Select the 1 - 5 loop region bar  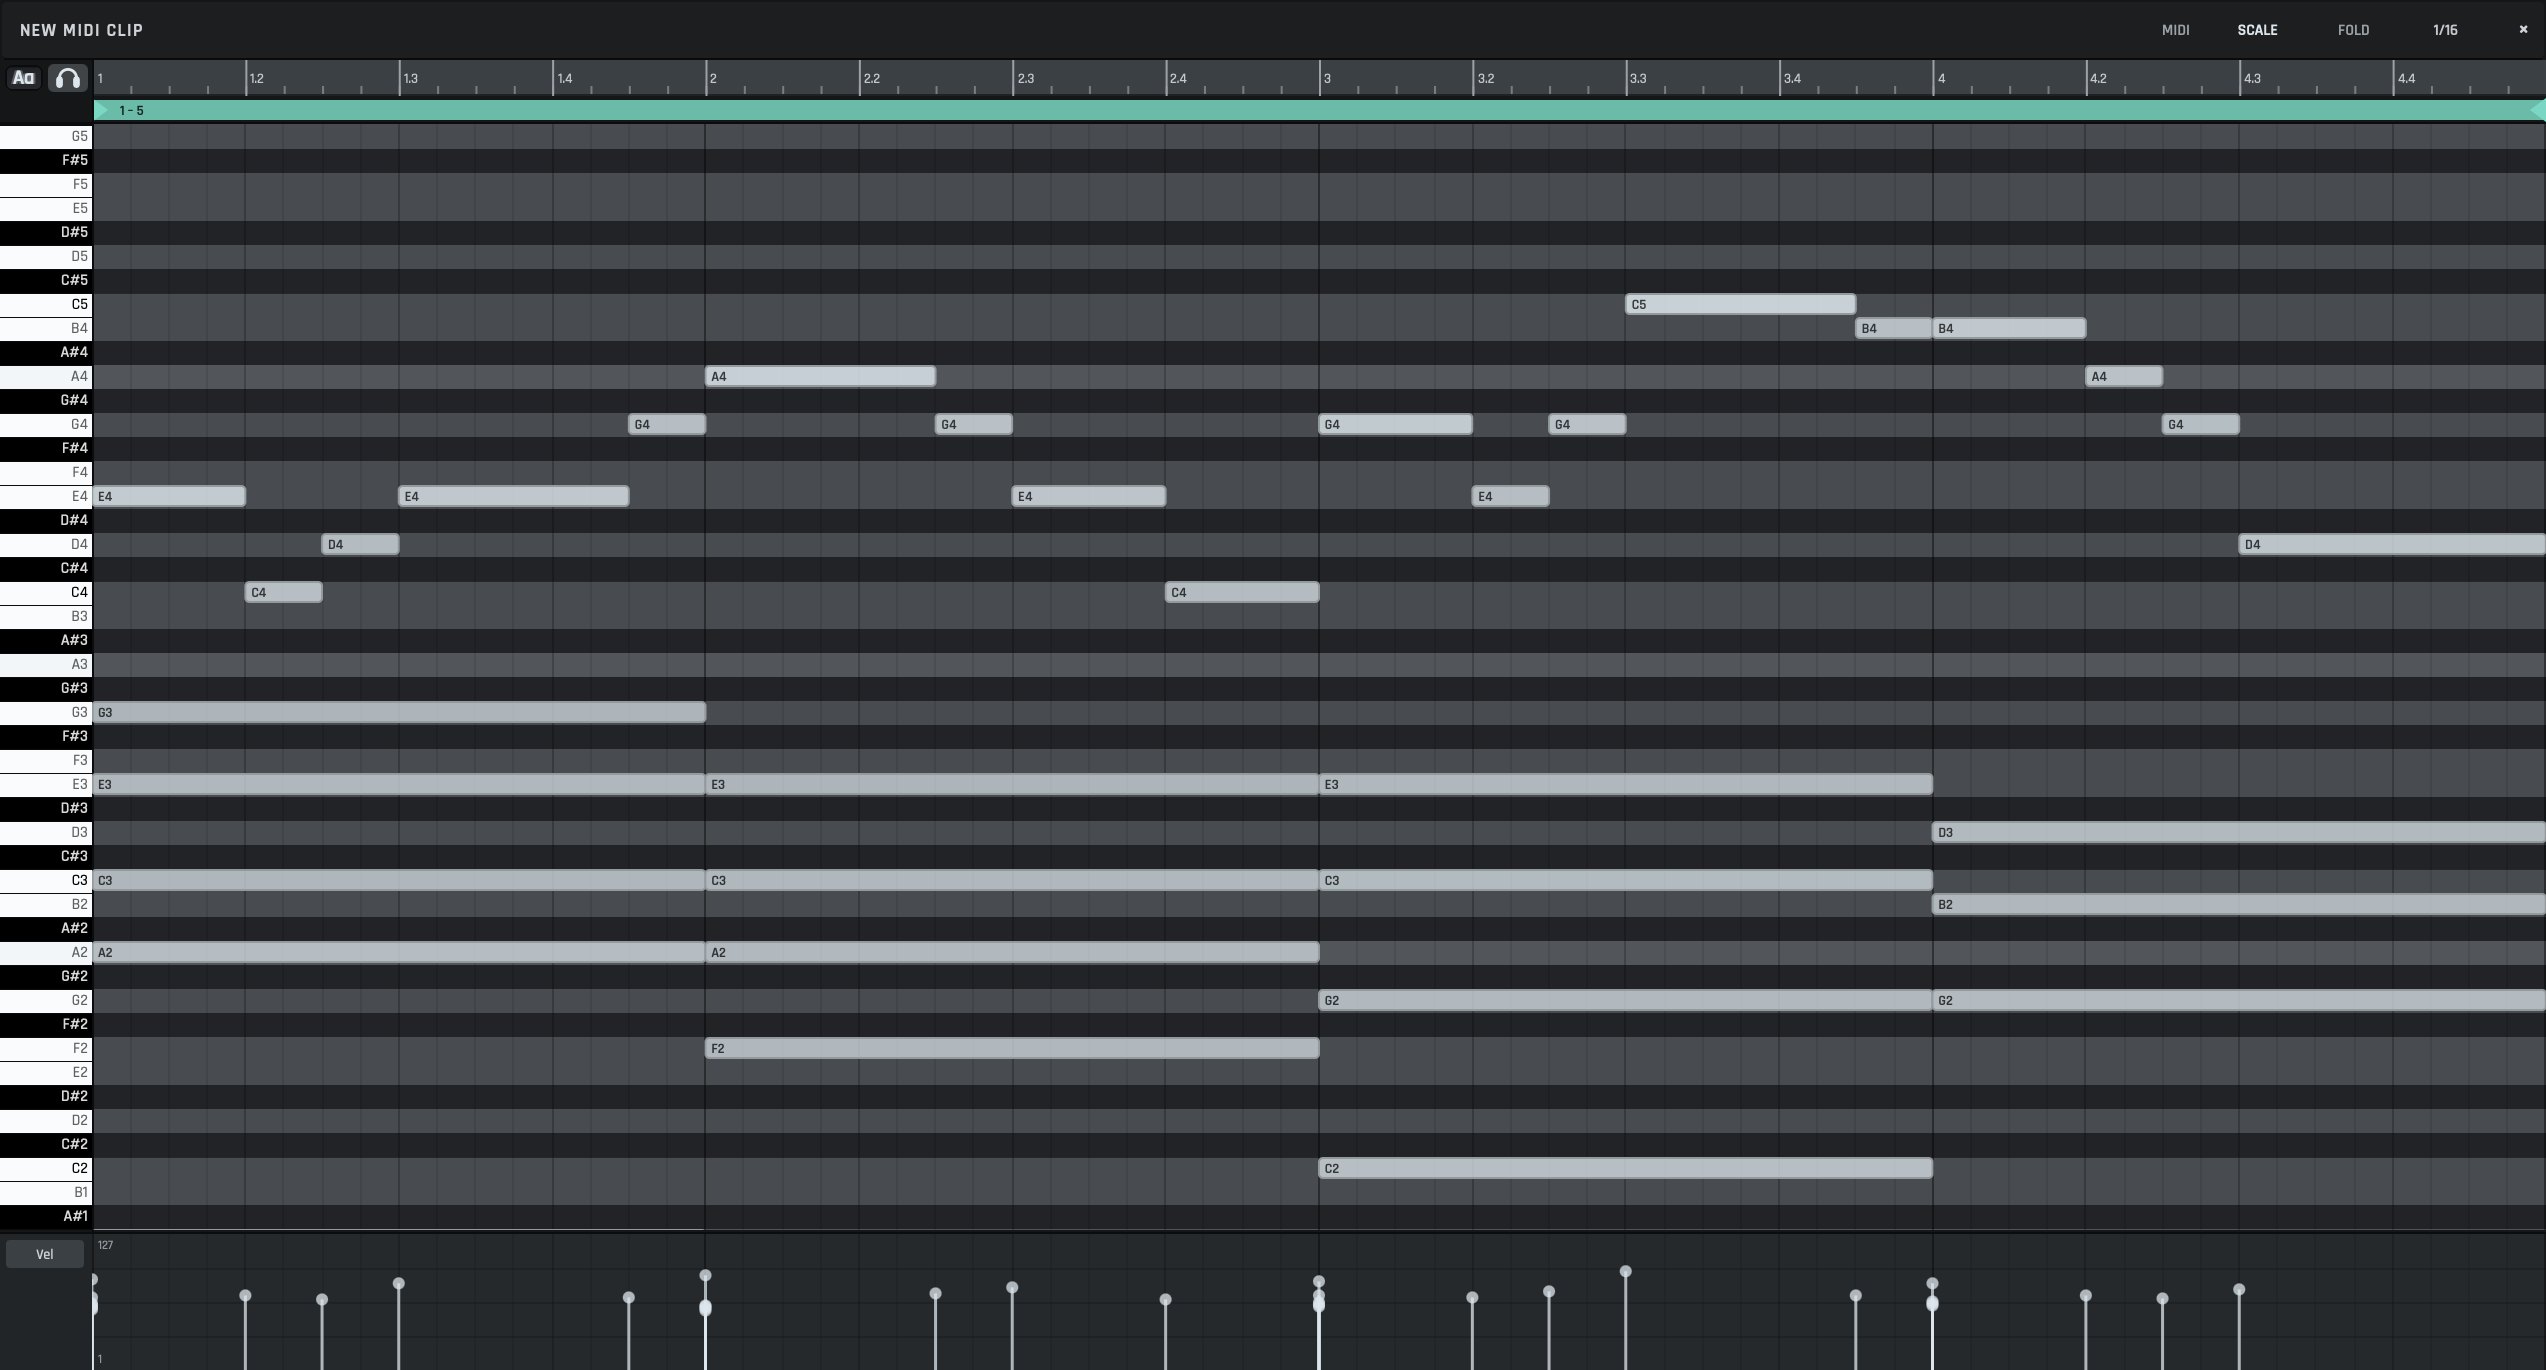tap(1319, 110)
